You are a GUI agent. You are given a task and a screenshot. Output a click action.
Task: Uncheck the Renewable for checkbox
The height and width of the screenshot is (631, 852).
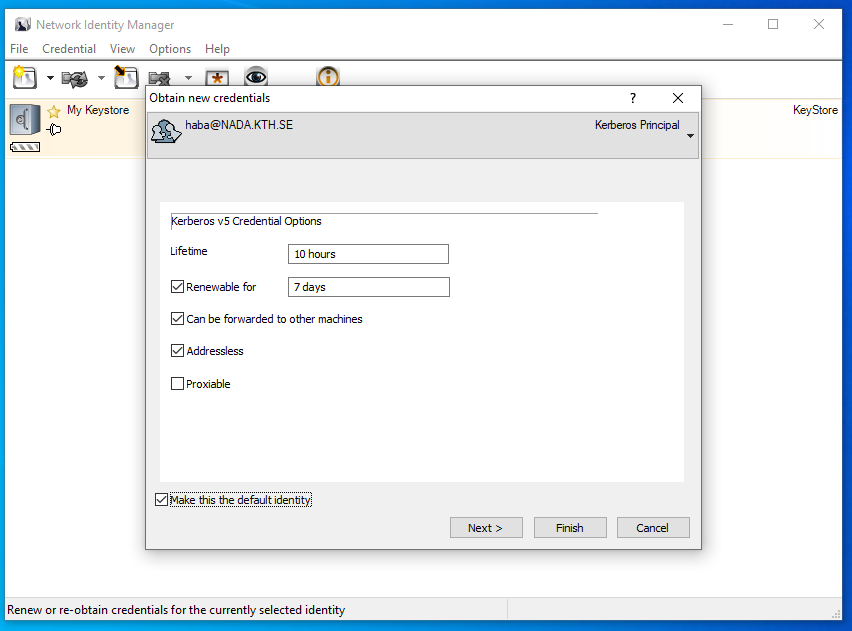tap(178, 287)
